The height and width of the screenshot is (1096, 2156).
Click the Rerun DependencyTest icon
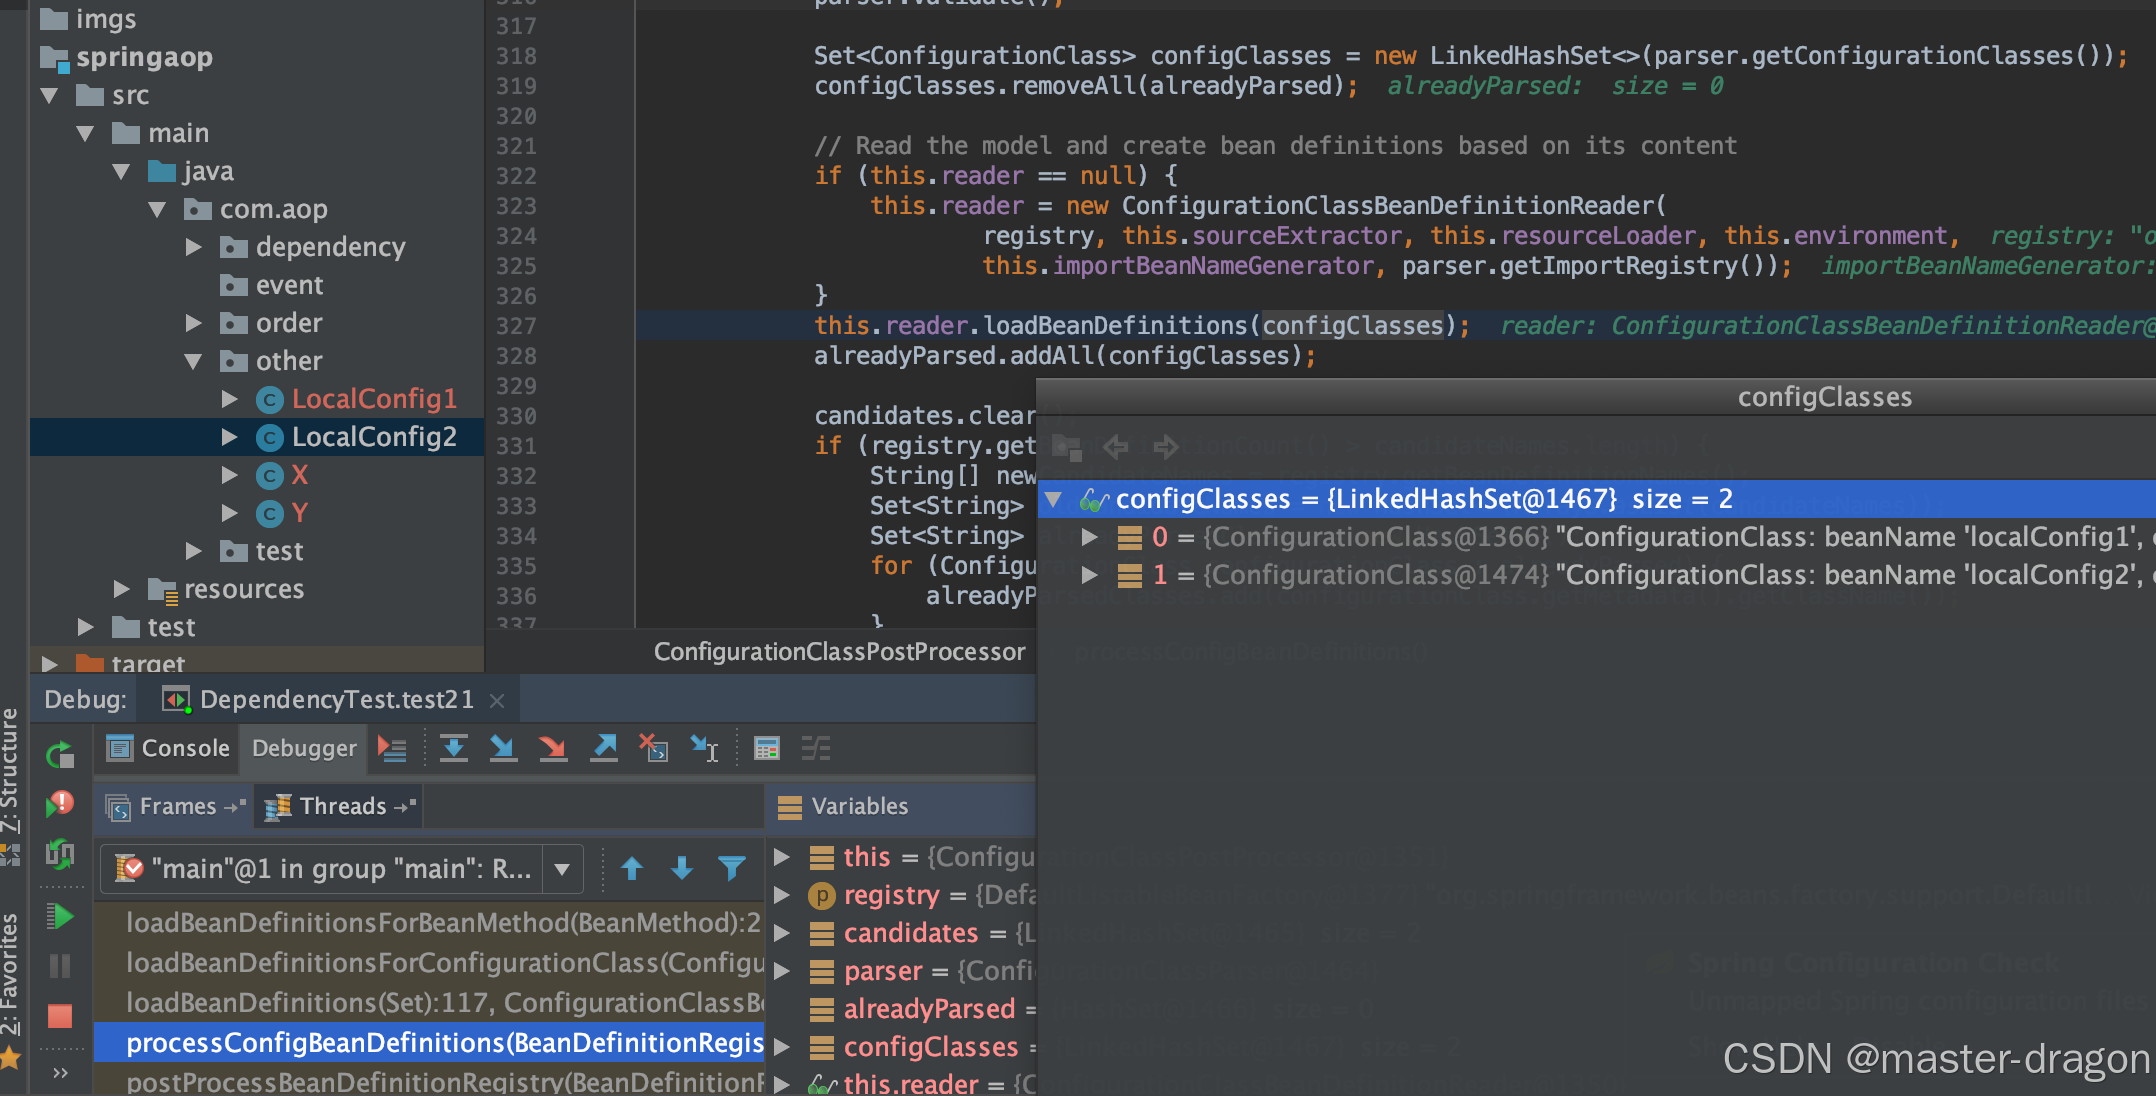coord(60,755)
